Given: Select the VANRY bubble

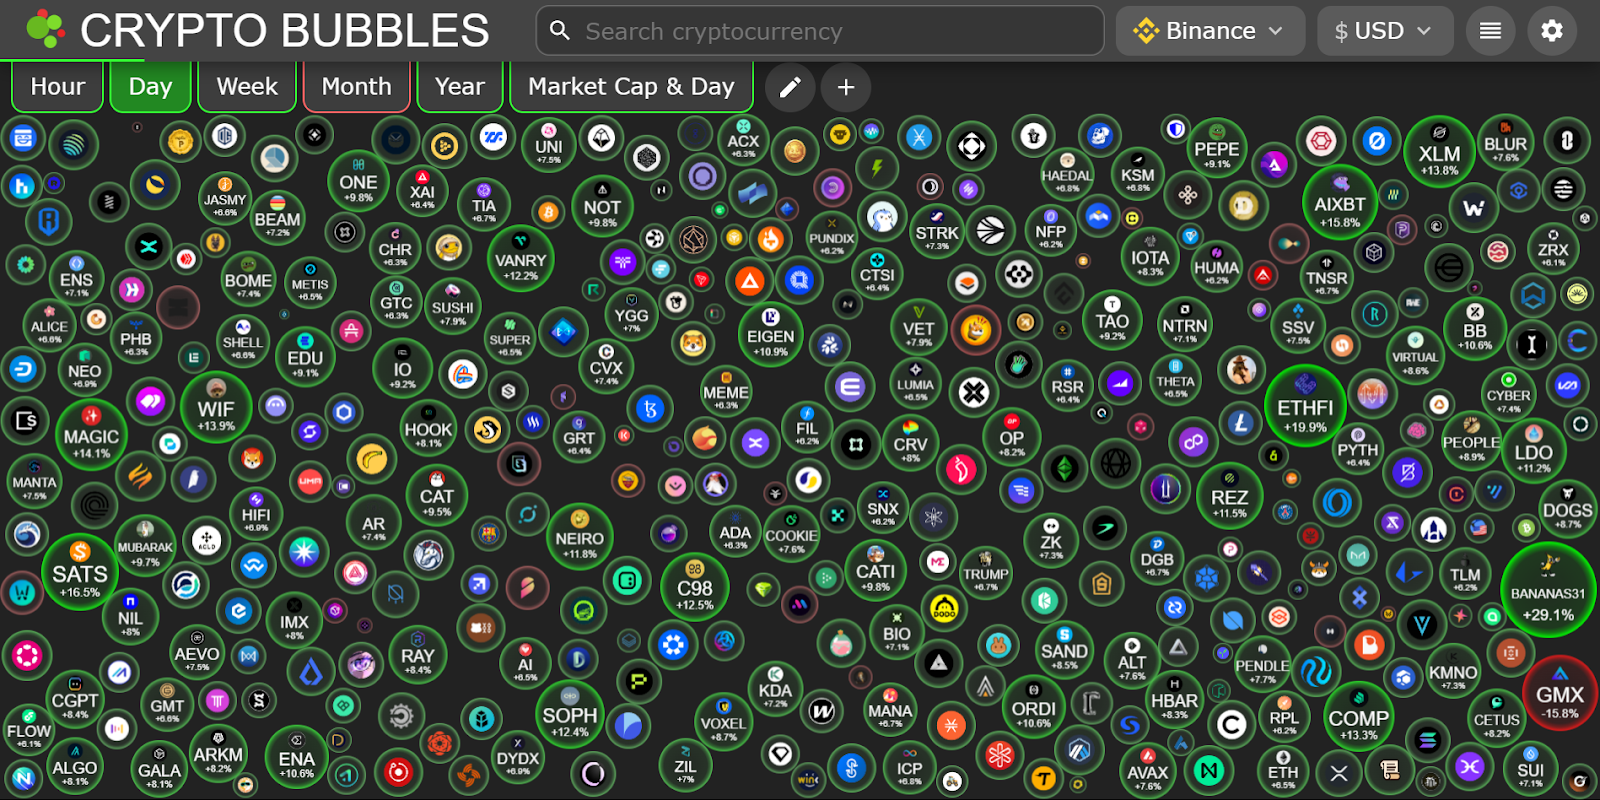Looking at the screenshot, I should point(521,259).
